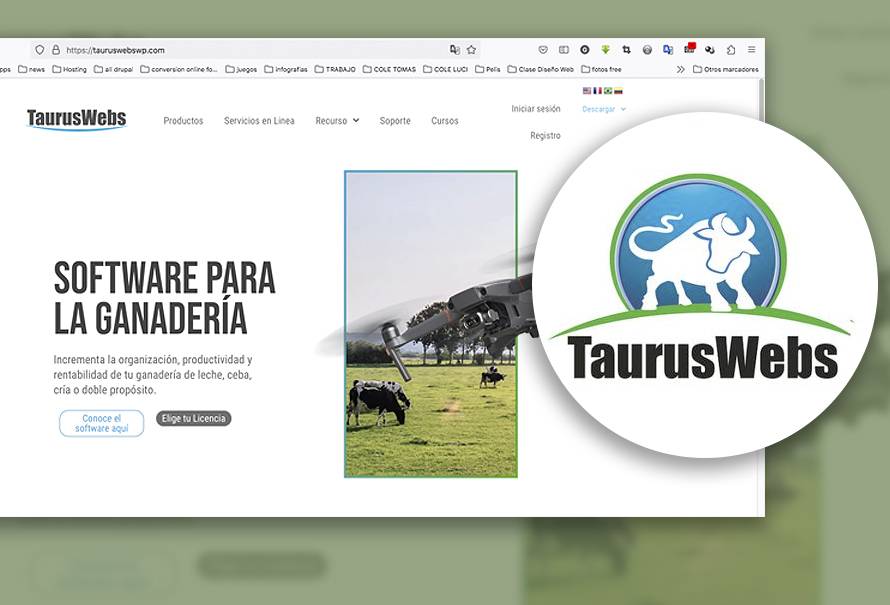Screen dimensions: 890x605
Task: Open the 'all drupal' bookmarks folder
Action: 114,69
